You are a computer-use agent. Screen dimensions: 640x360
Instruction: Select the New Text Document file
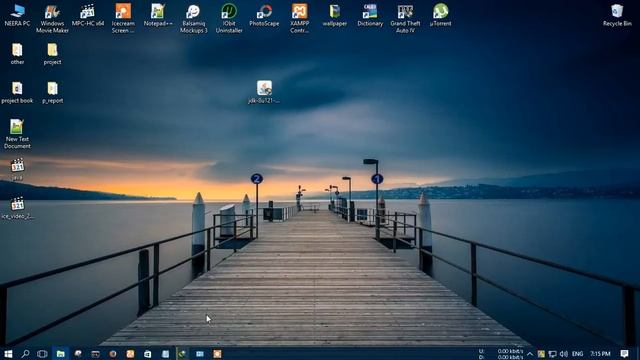click(17, 134)
